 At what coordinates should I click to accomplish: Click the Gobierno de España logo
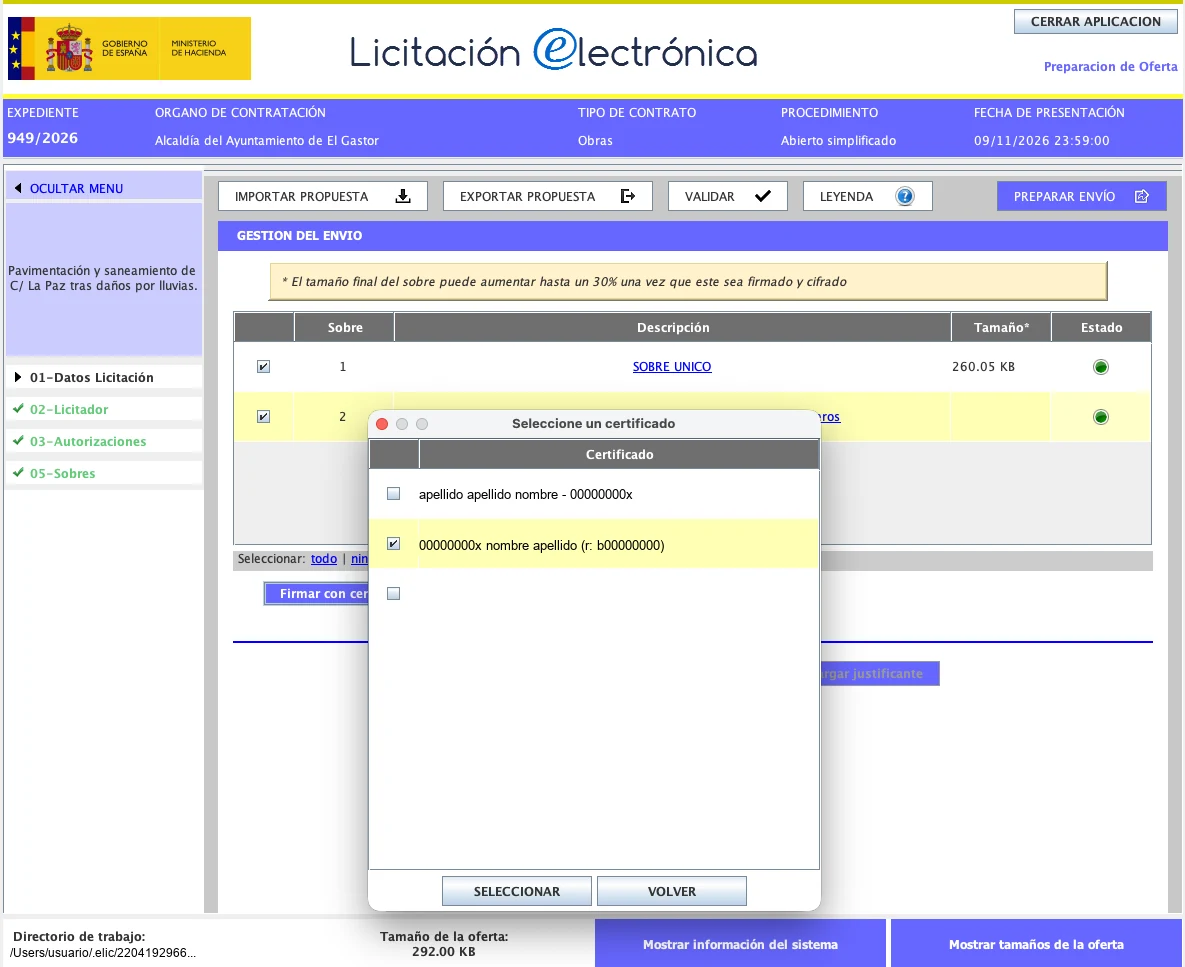coord(129,48)
